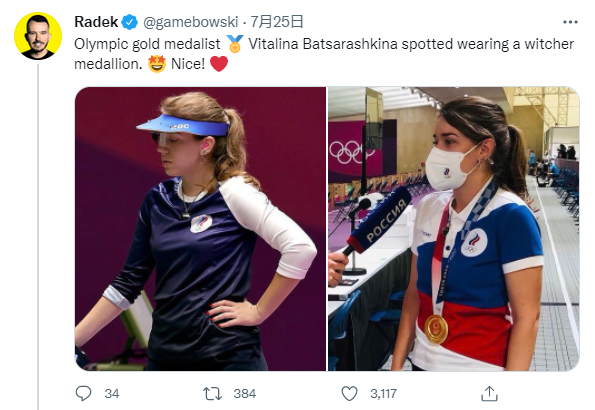Click the red heart emoji in tweet text

(x=219, y=64)
